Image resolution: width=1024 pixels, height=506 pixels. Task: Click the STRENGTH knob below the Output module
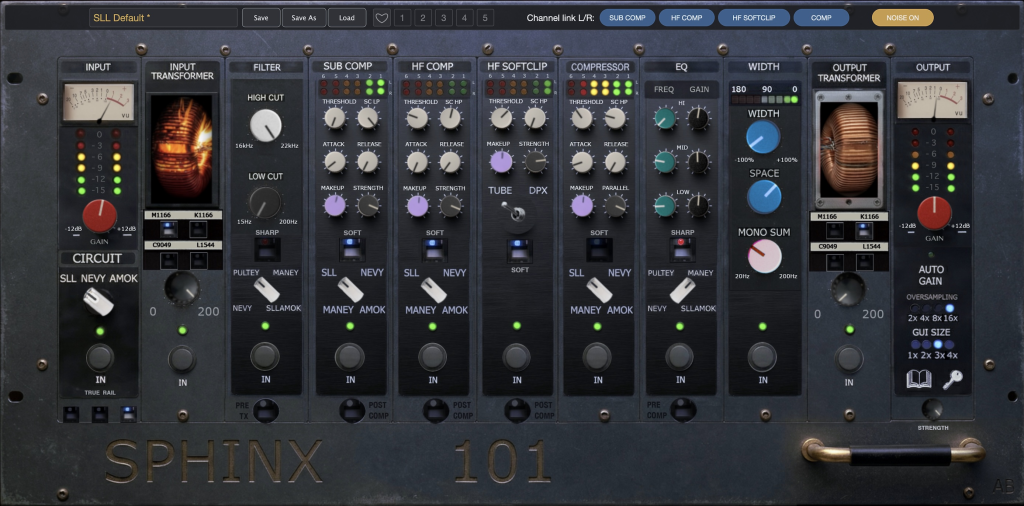coord(933,409)
